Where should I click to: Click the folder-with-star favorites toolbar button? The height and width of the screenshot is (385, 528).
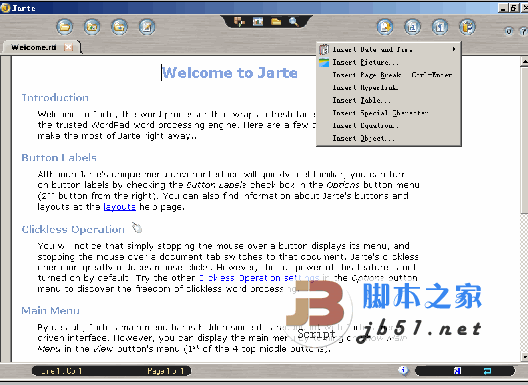click(x=119, y=27)
